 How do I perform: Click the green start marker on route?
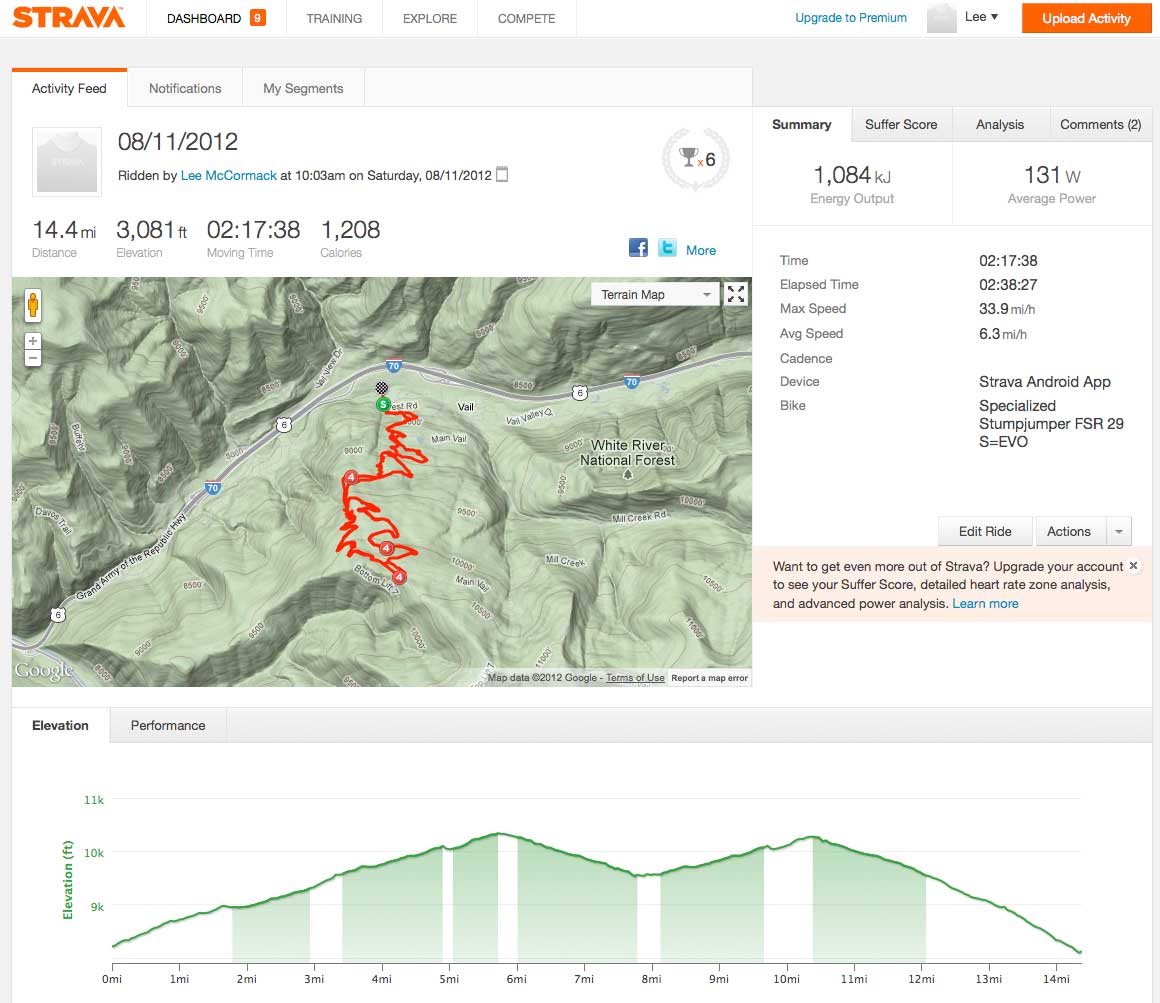click(383, 405)
